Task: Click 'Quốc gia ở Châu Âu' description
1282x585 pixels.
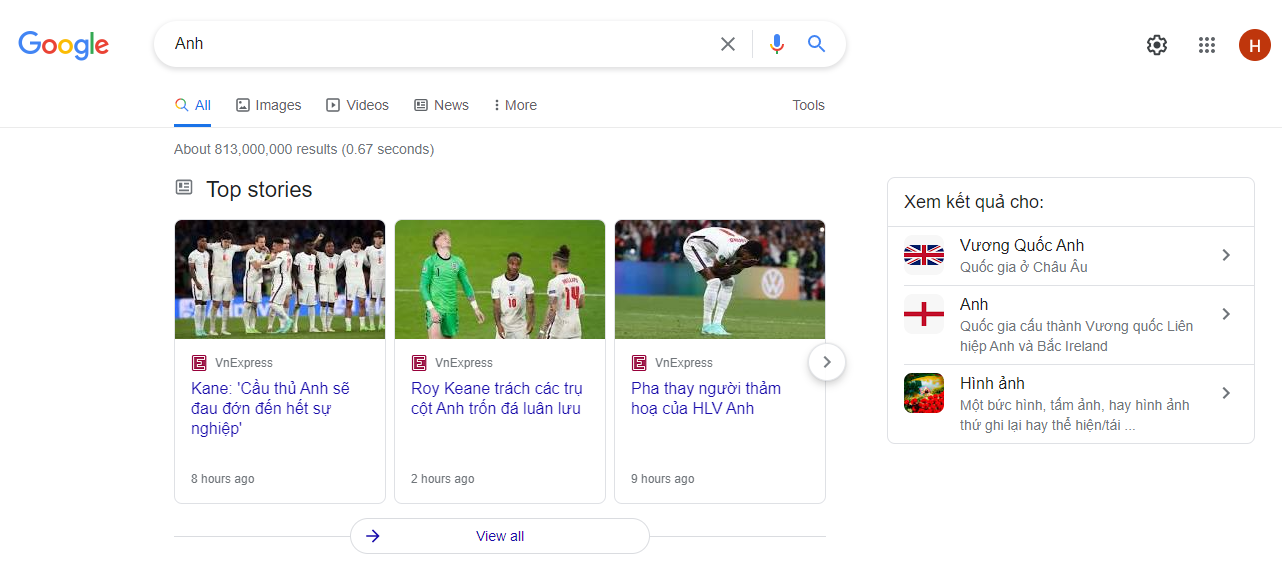Action: (x=1023, y=267)
